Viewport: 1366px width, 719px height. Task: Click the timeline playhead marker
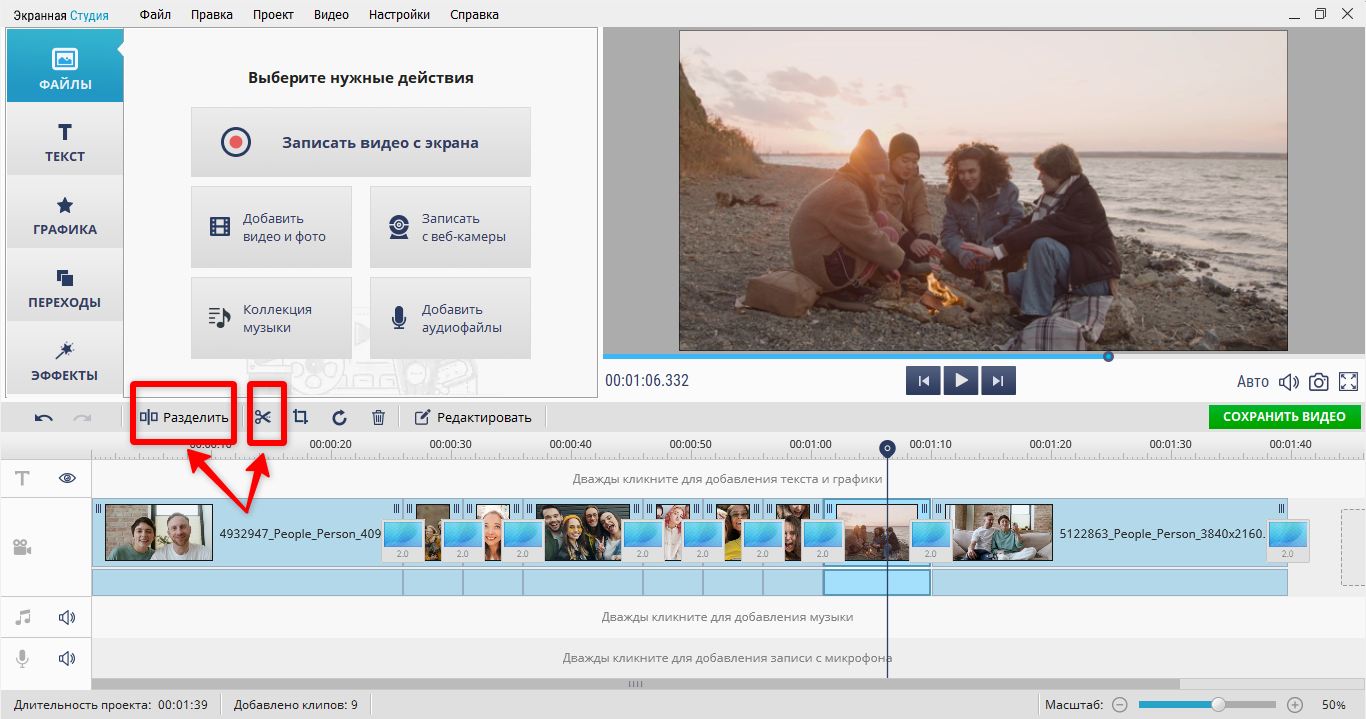click(887, 449)
